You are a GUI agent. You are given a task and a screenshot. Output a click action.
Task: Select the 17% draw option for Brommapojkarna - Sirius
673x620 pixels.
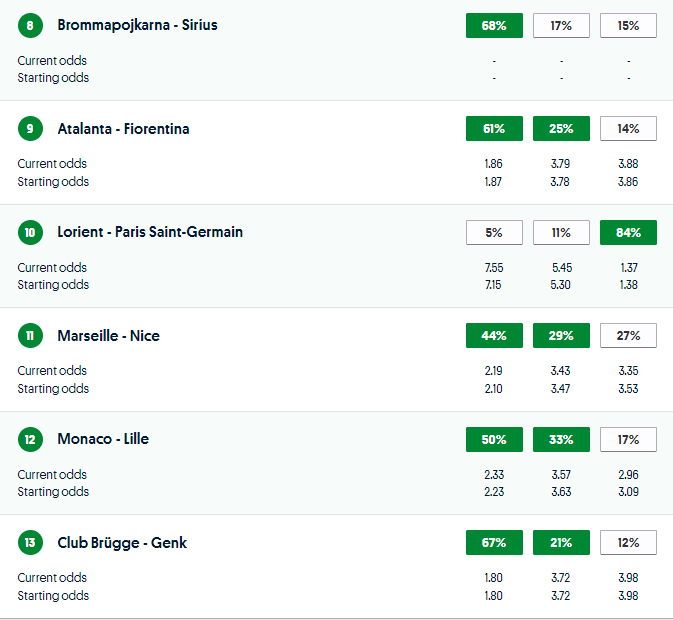561,25
